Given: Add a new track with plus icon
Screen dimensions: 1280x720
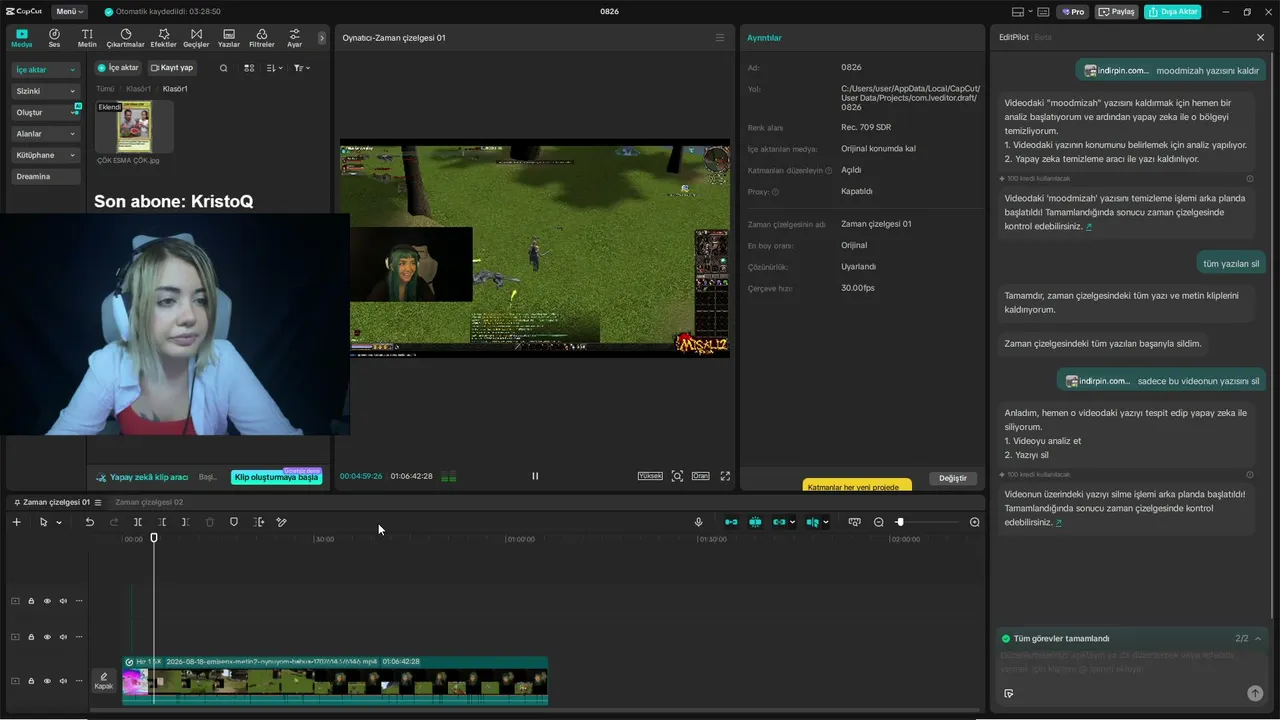Looking at the screenshot, I should coord(16,522).
